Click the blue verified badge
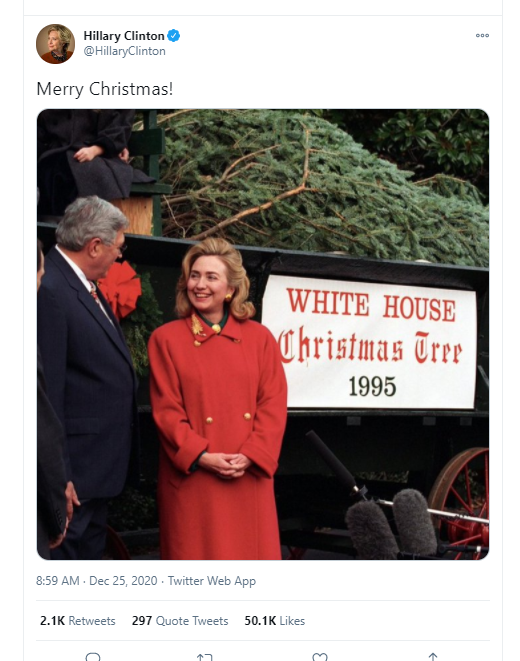The width and height of the screenshot is (520, 661). 174,36
